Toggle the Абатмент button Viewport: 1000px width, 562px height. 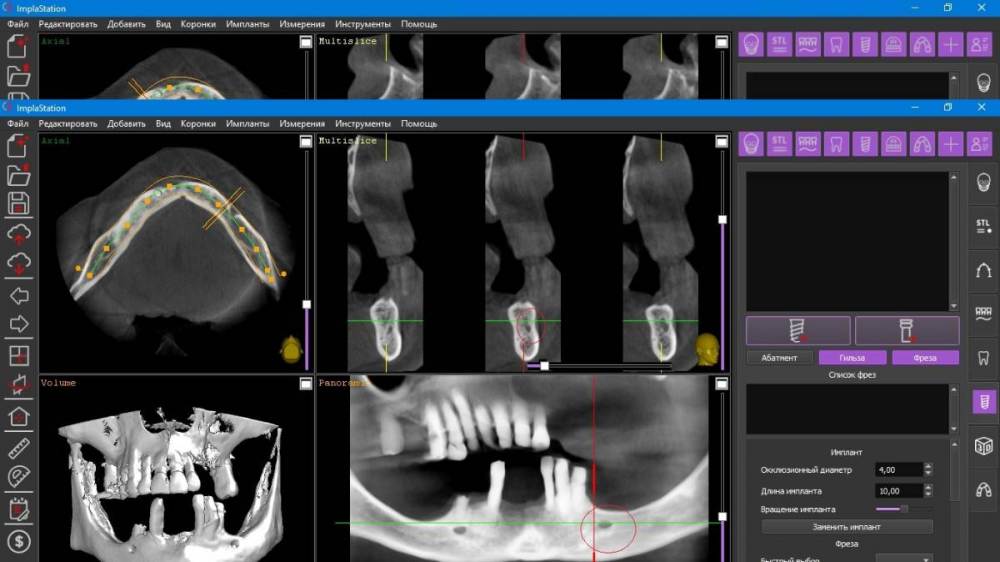(x=779, y=358)
